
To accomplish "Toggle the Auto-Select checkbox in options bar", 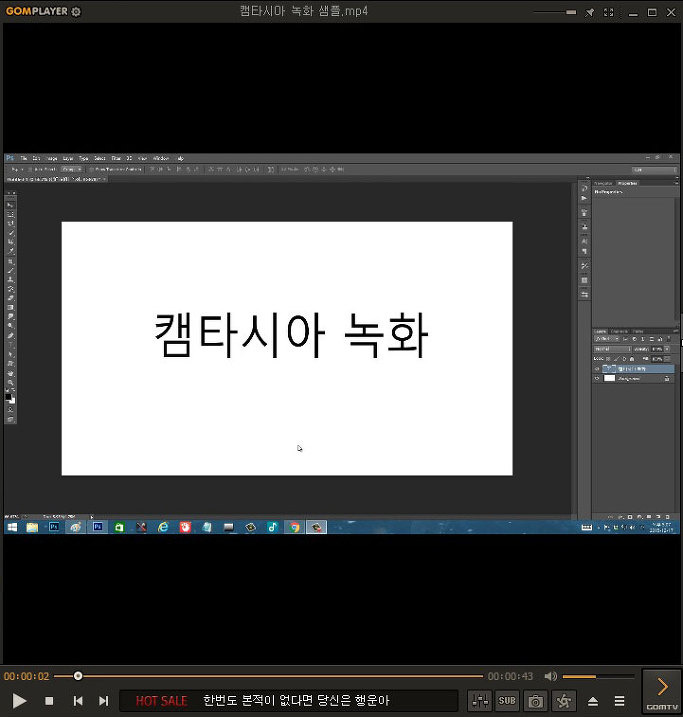I will (x=31, y=169).
